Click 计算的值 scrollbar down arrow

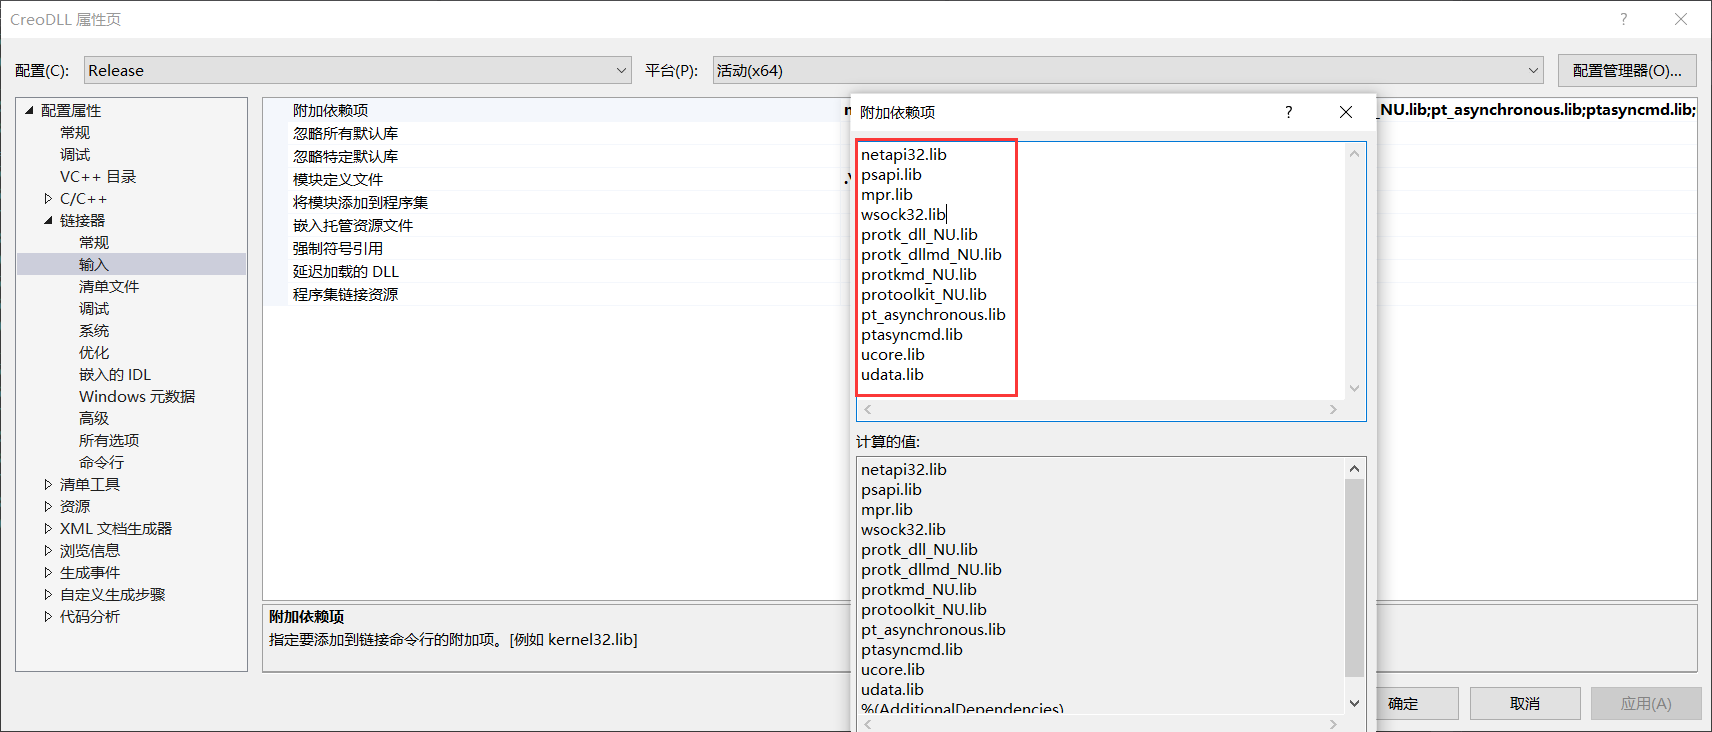(x=1354, y=703)
